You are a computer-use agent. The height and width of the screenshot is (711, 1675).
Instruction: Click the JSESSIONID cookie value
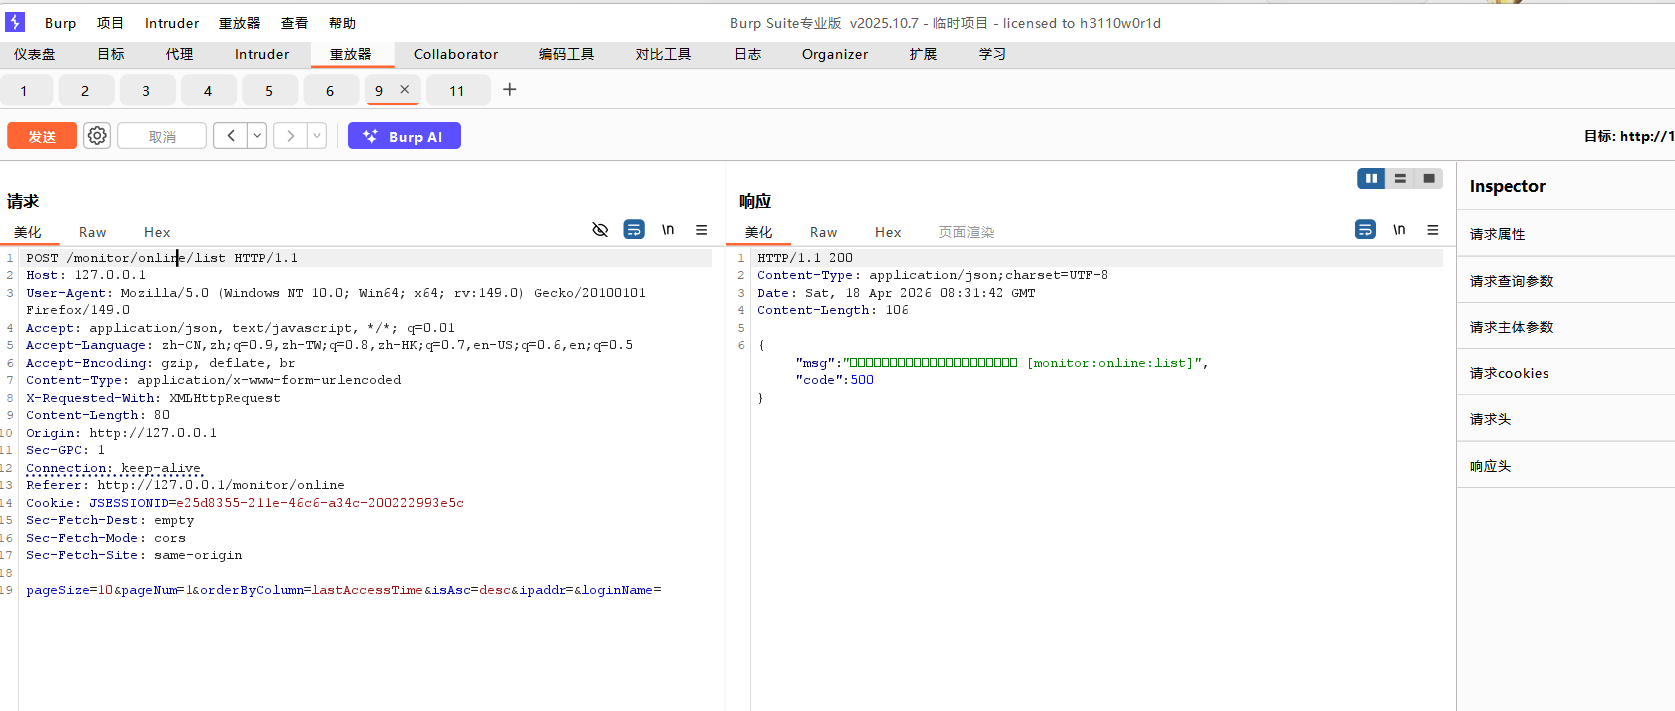point(320,503)
